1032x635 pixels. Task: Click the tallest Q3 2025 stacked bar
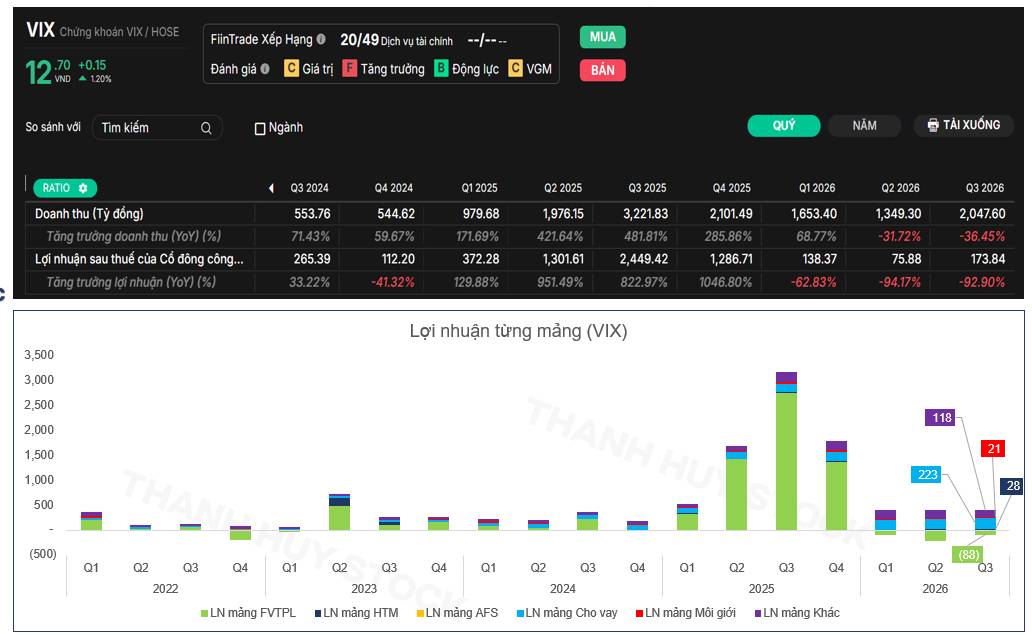[x=786, y=451]
